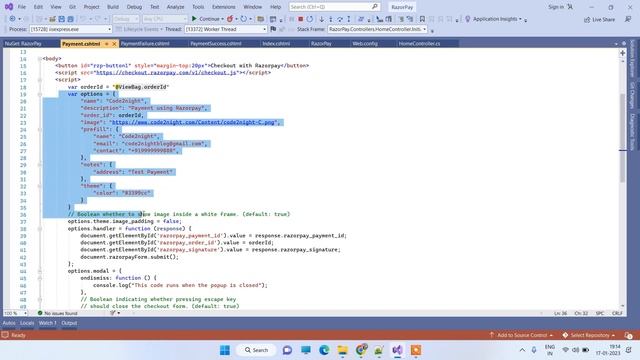Close the Payment.cshtml tab
The width and height of the screenshot is (640, 360).
click(x=114, y=44)
